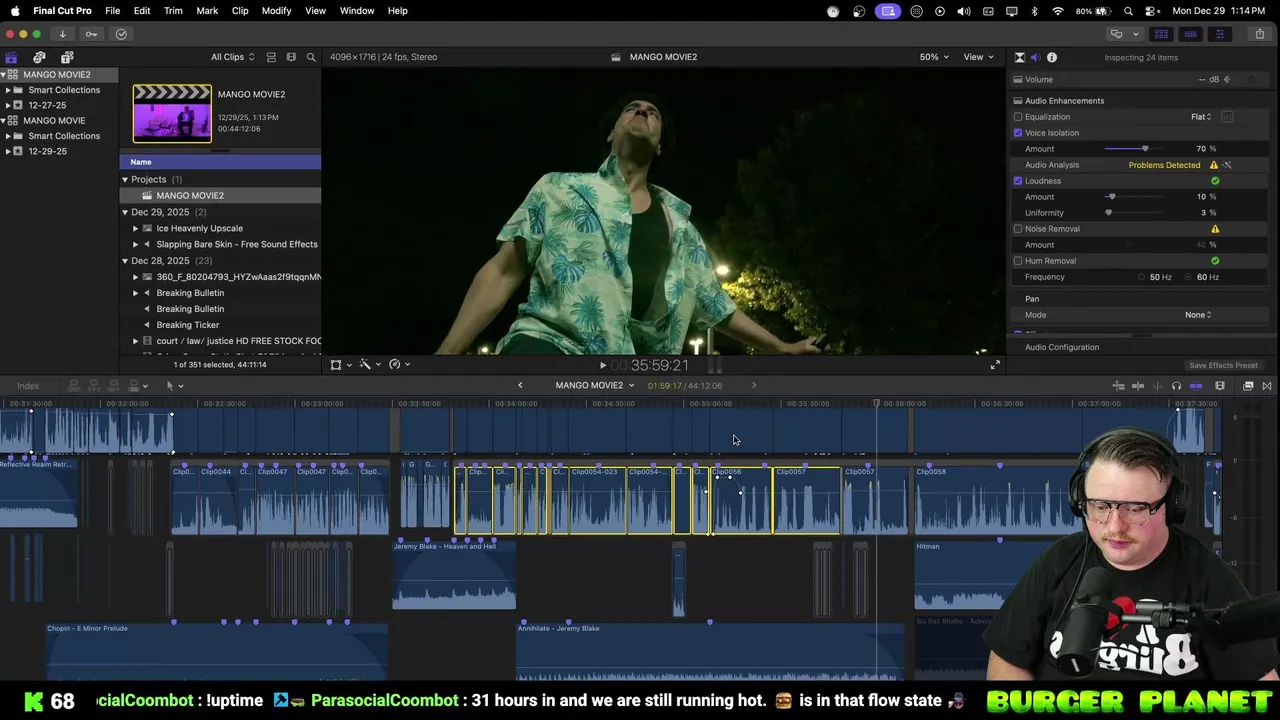Toggle the Audio Analysis enhance wand
The height and width of the screenshot is (720, 1280).
click(x=1227, y=165)
